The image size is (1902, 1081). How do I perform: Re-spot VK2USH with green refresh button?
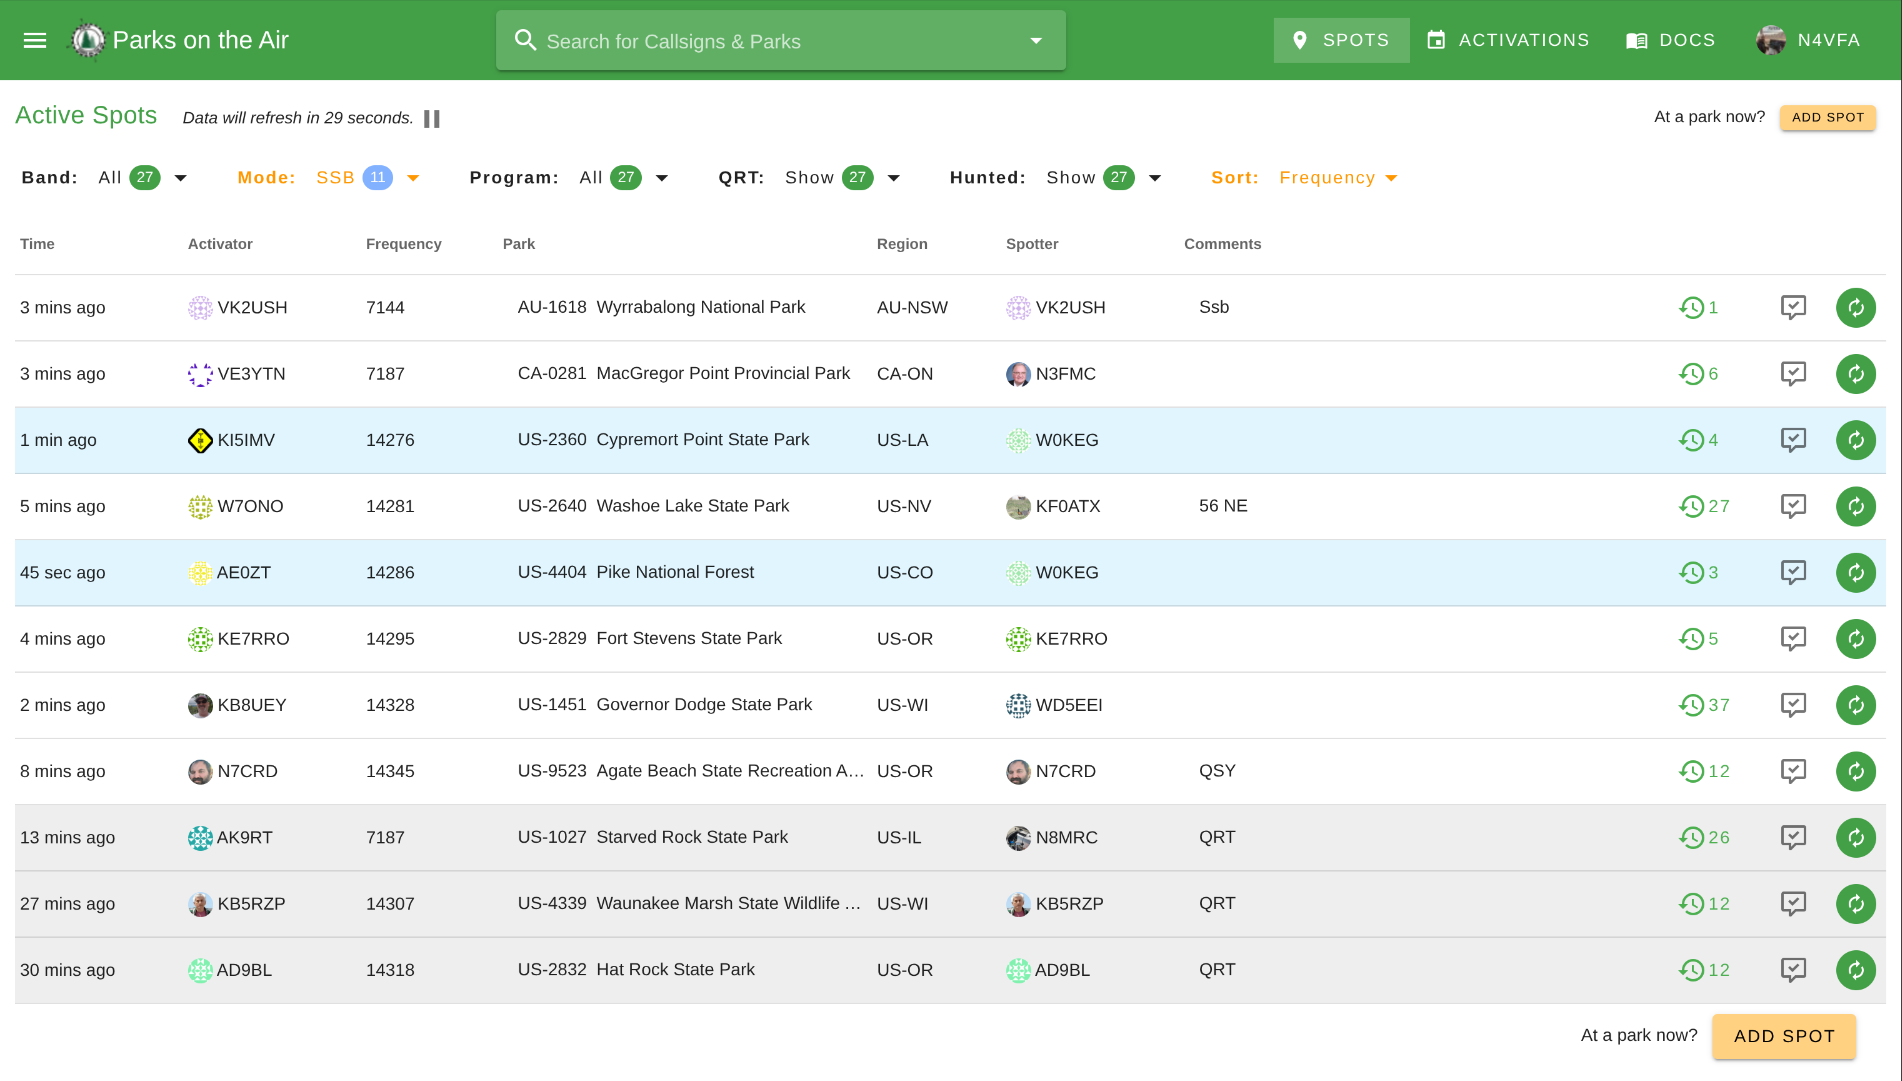1855,308
